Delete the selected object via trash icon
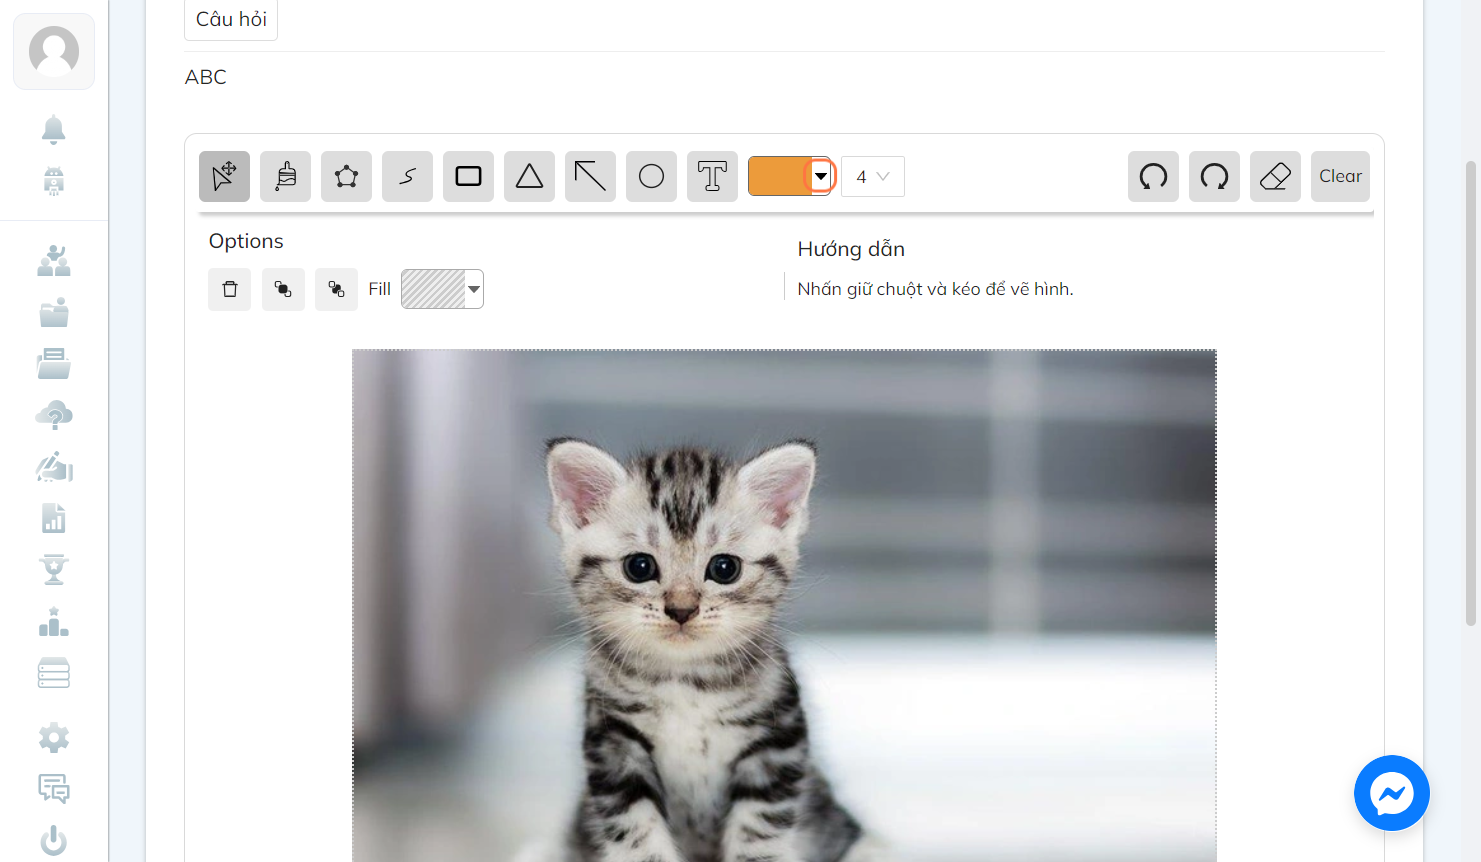Viewport: 1481px width, 862px height. coord(230,289)
